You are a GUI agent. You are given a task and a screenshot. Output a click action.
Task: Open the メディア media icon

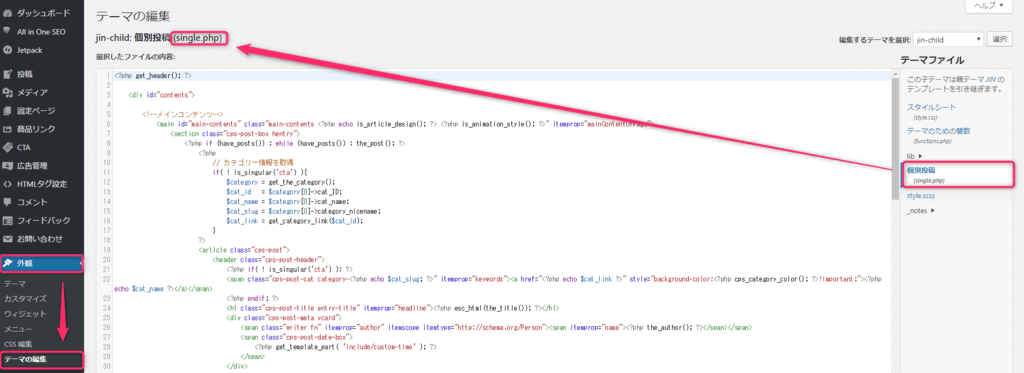click(7, 92)
